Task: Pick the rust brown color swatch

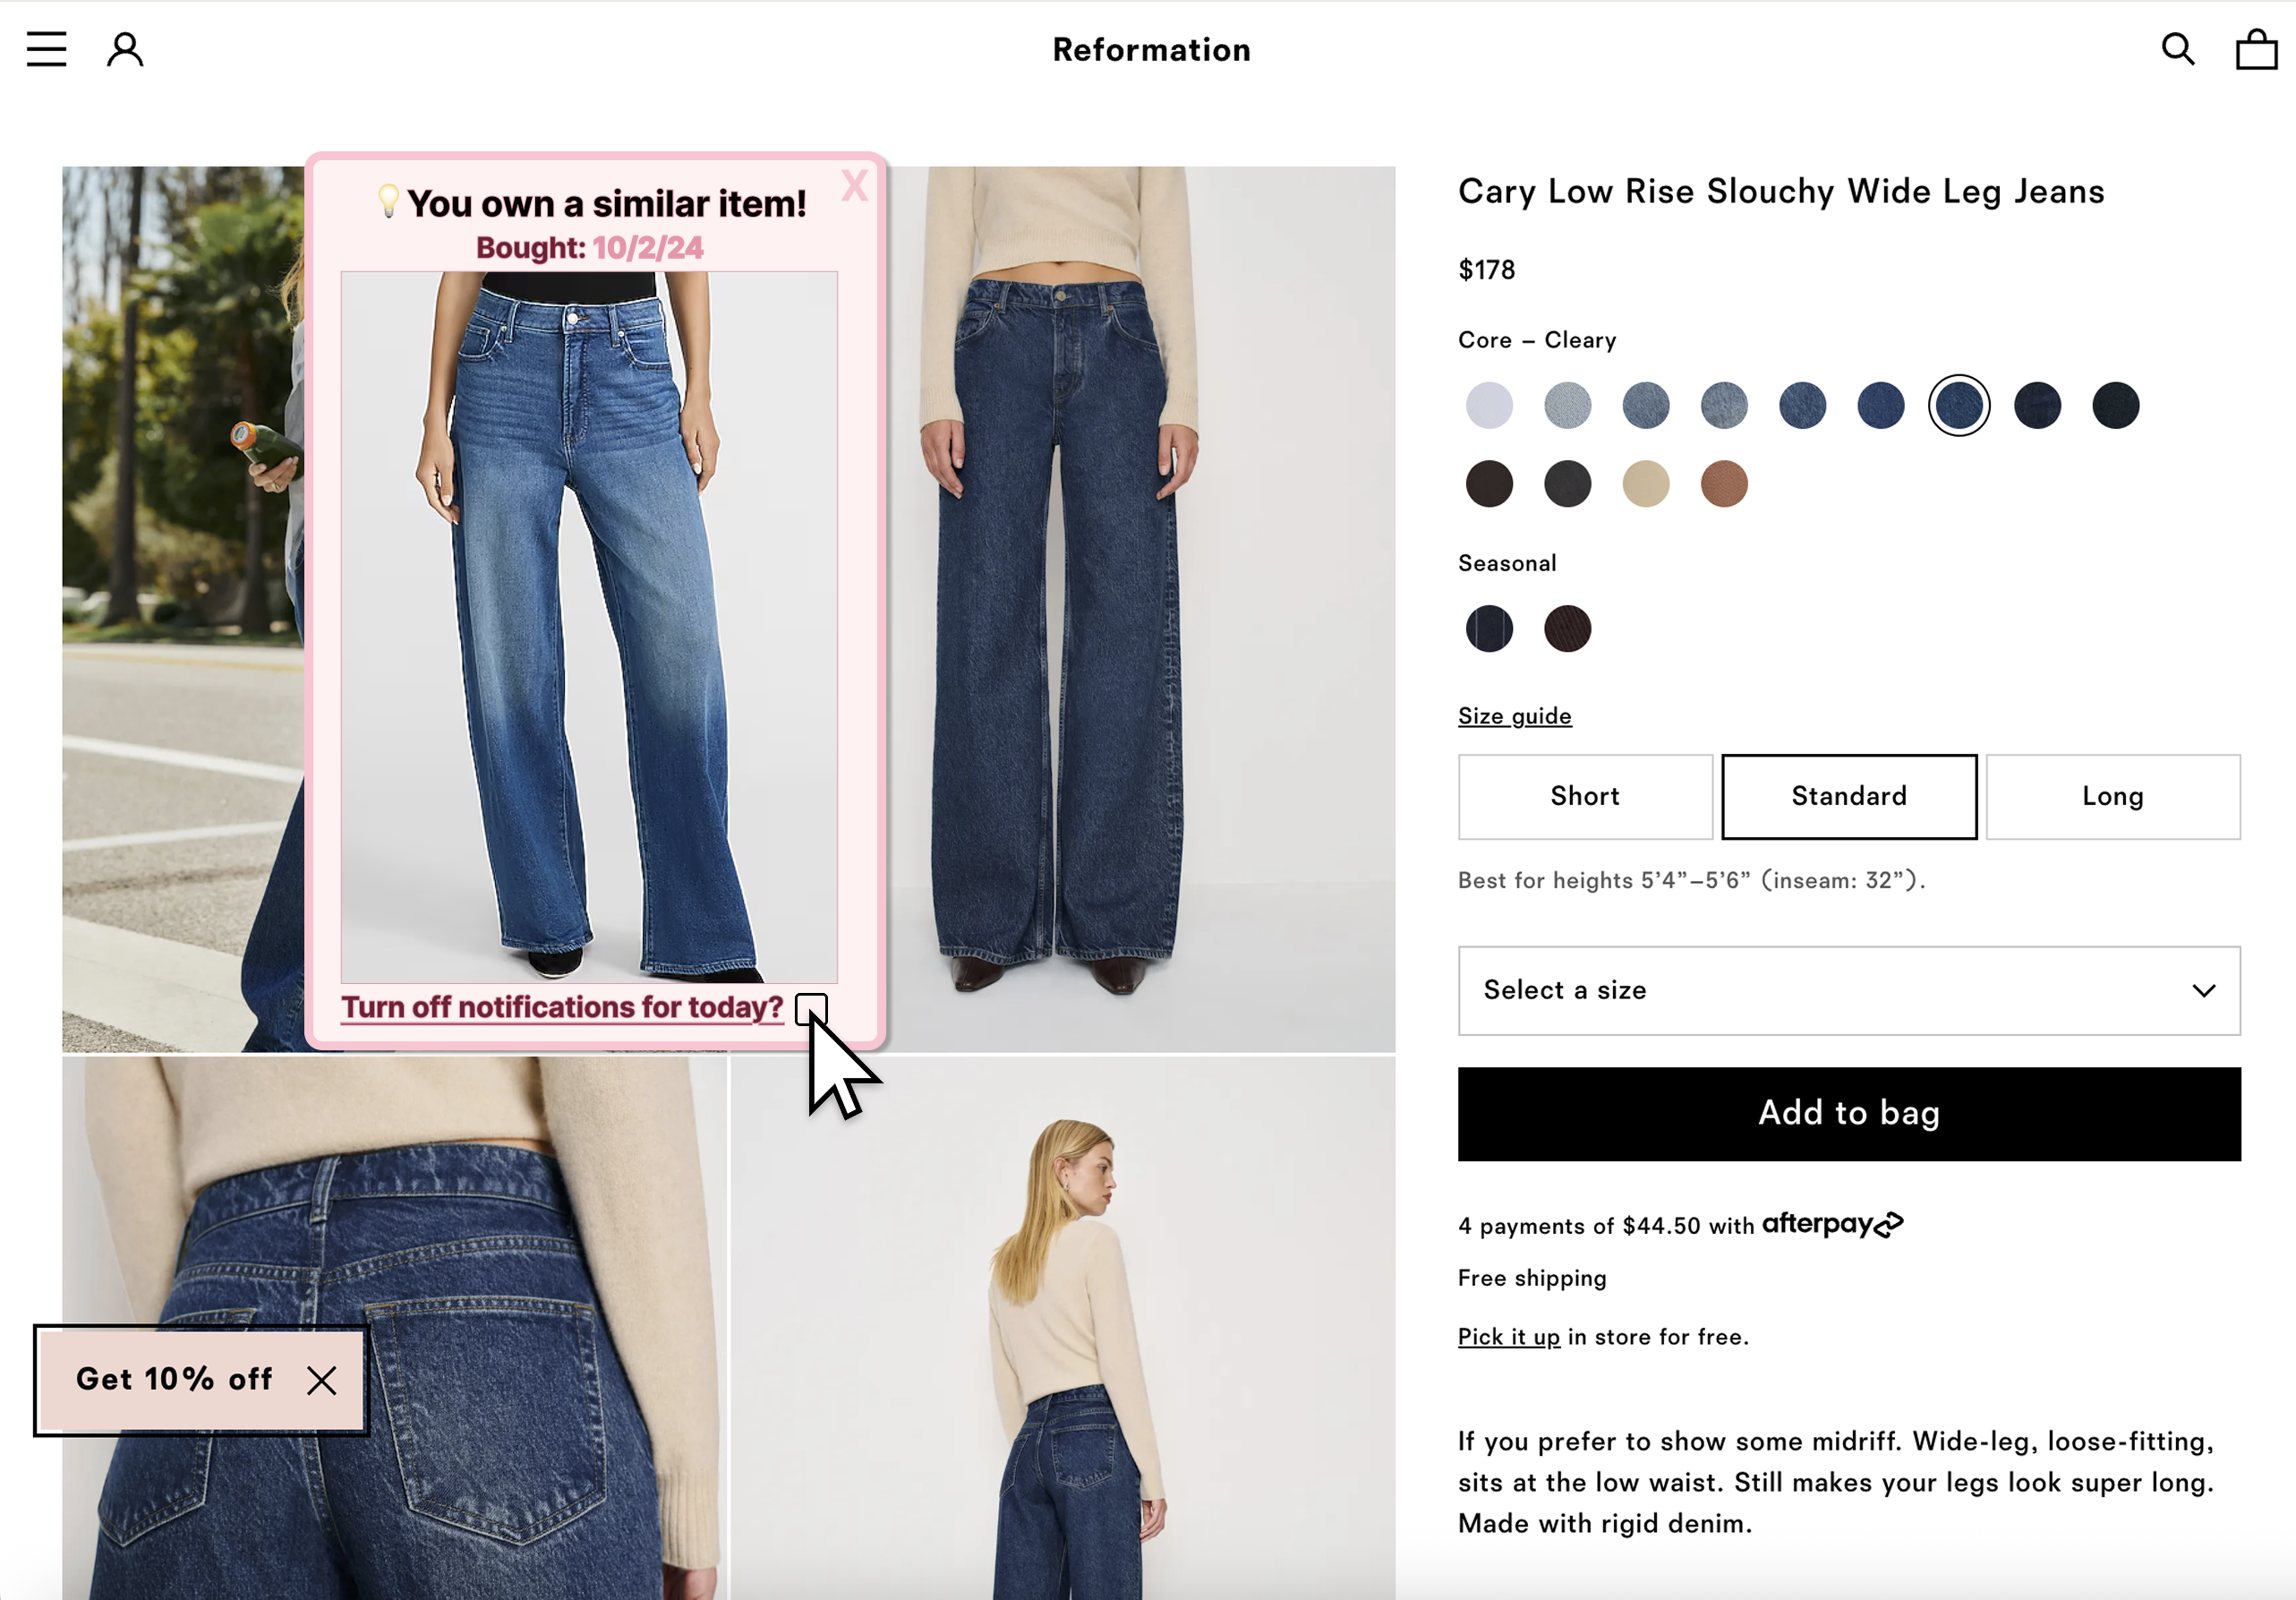Action: click(1724, 484)
